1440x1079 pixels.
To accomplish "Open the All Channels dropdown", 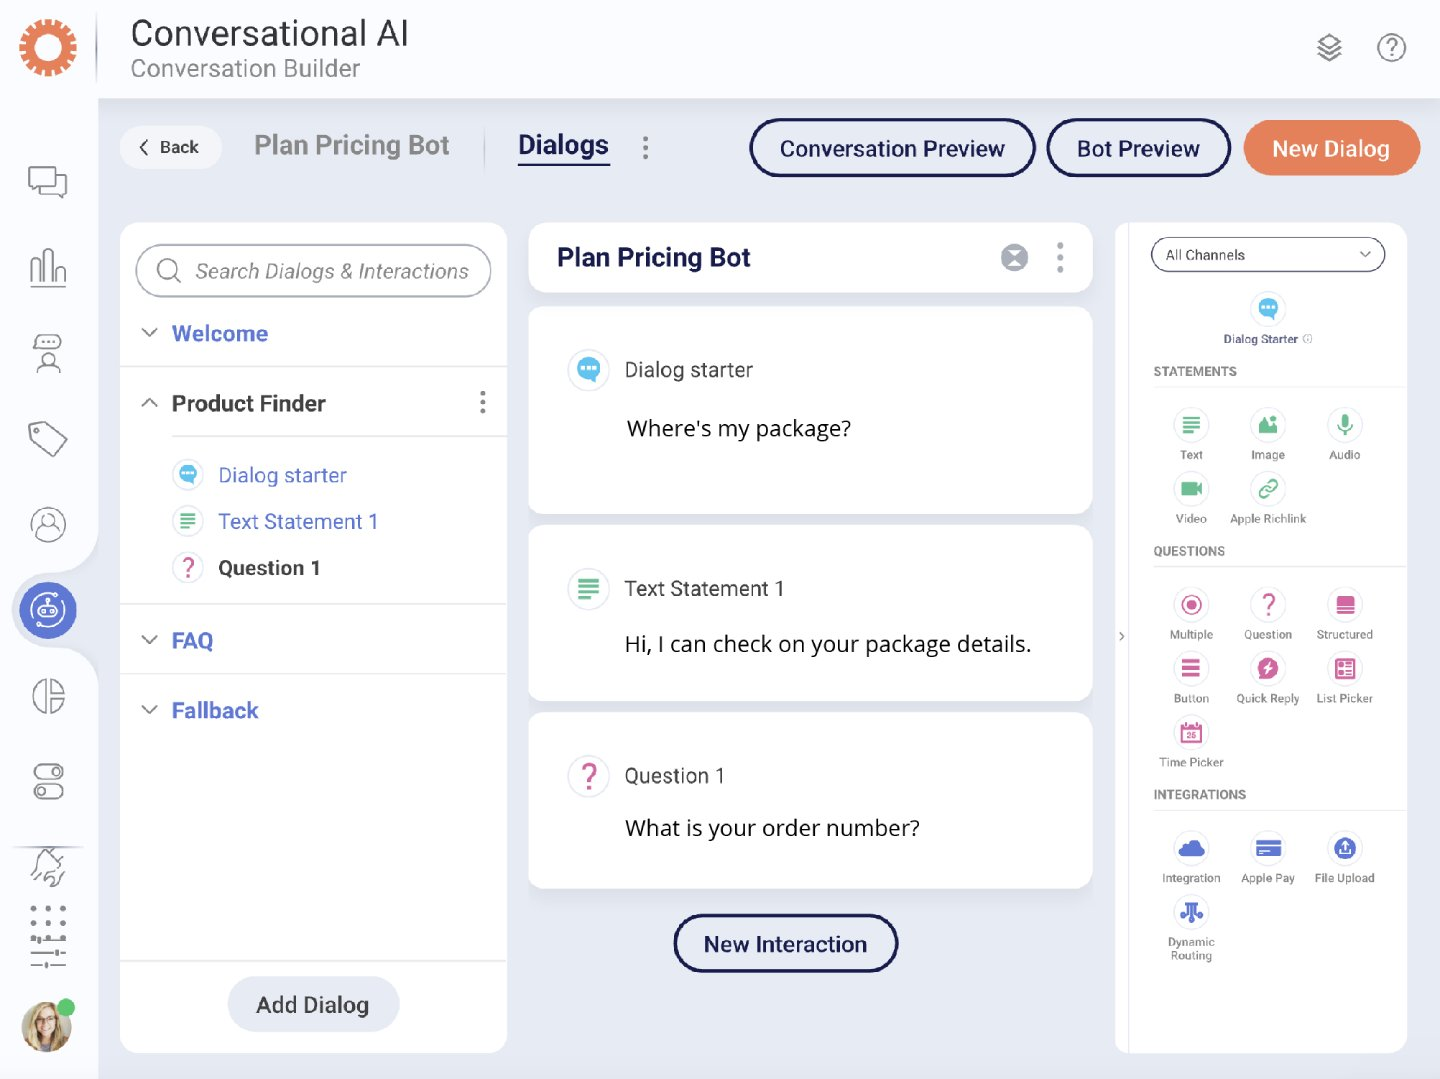I will (x=1267, y=255).
